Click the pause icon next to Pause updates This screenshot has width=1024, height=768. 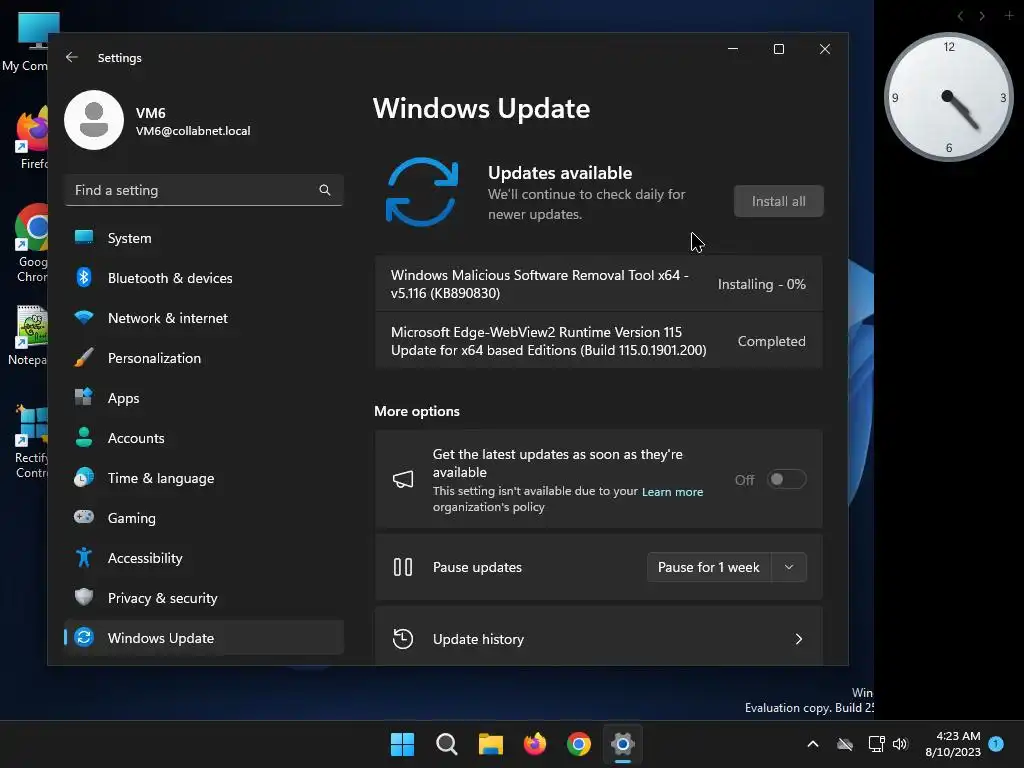coord(403,567)
